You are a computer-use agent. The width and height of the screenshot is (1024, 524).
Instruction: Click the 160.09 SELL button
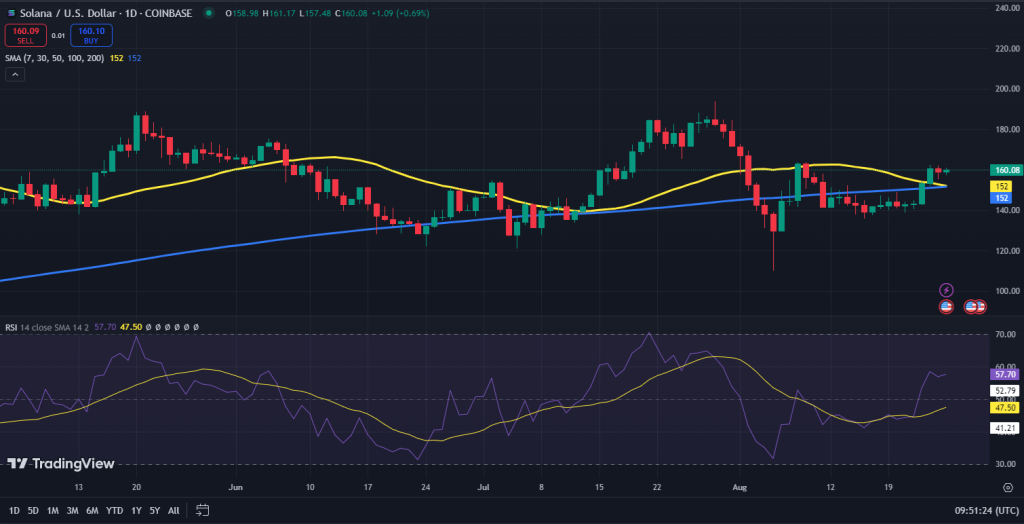[25, 35]
